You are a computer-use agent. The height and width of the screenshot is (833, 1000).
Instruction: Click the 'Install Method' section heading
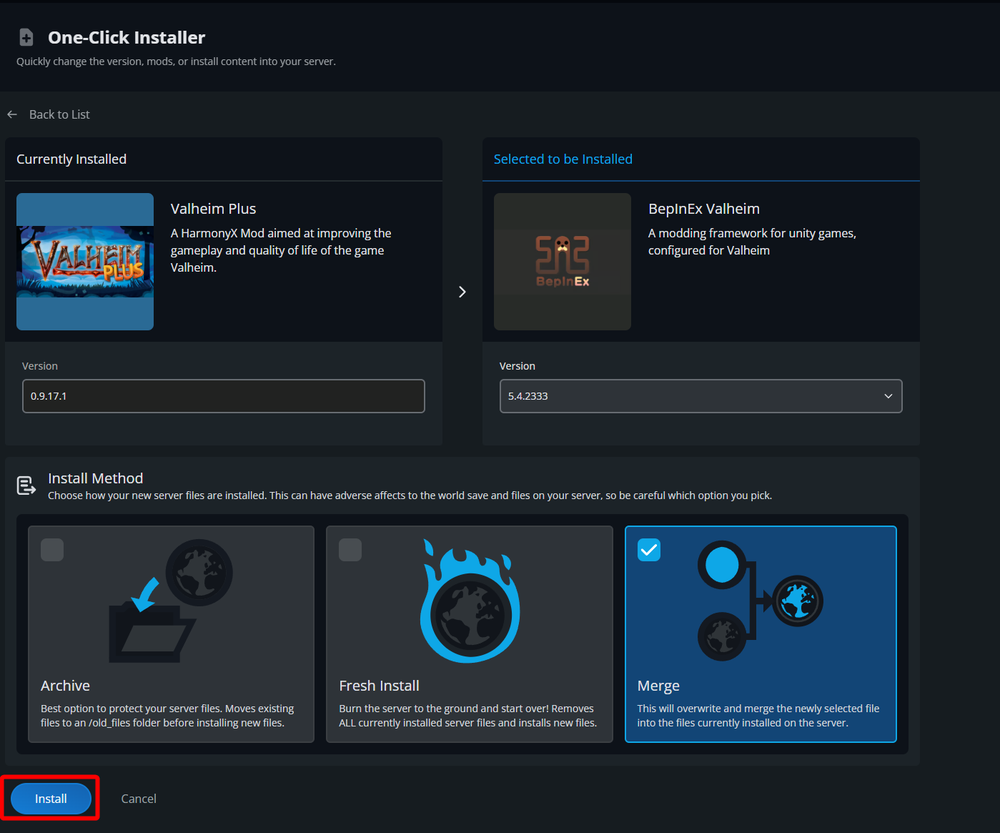pyautogui.click(x=96, y=478)
